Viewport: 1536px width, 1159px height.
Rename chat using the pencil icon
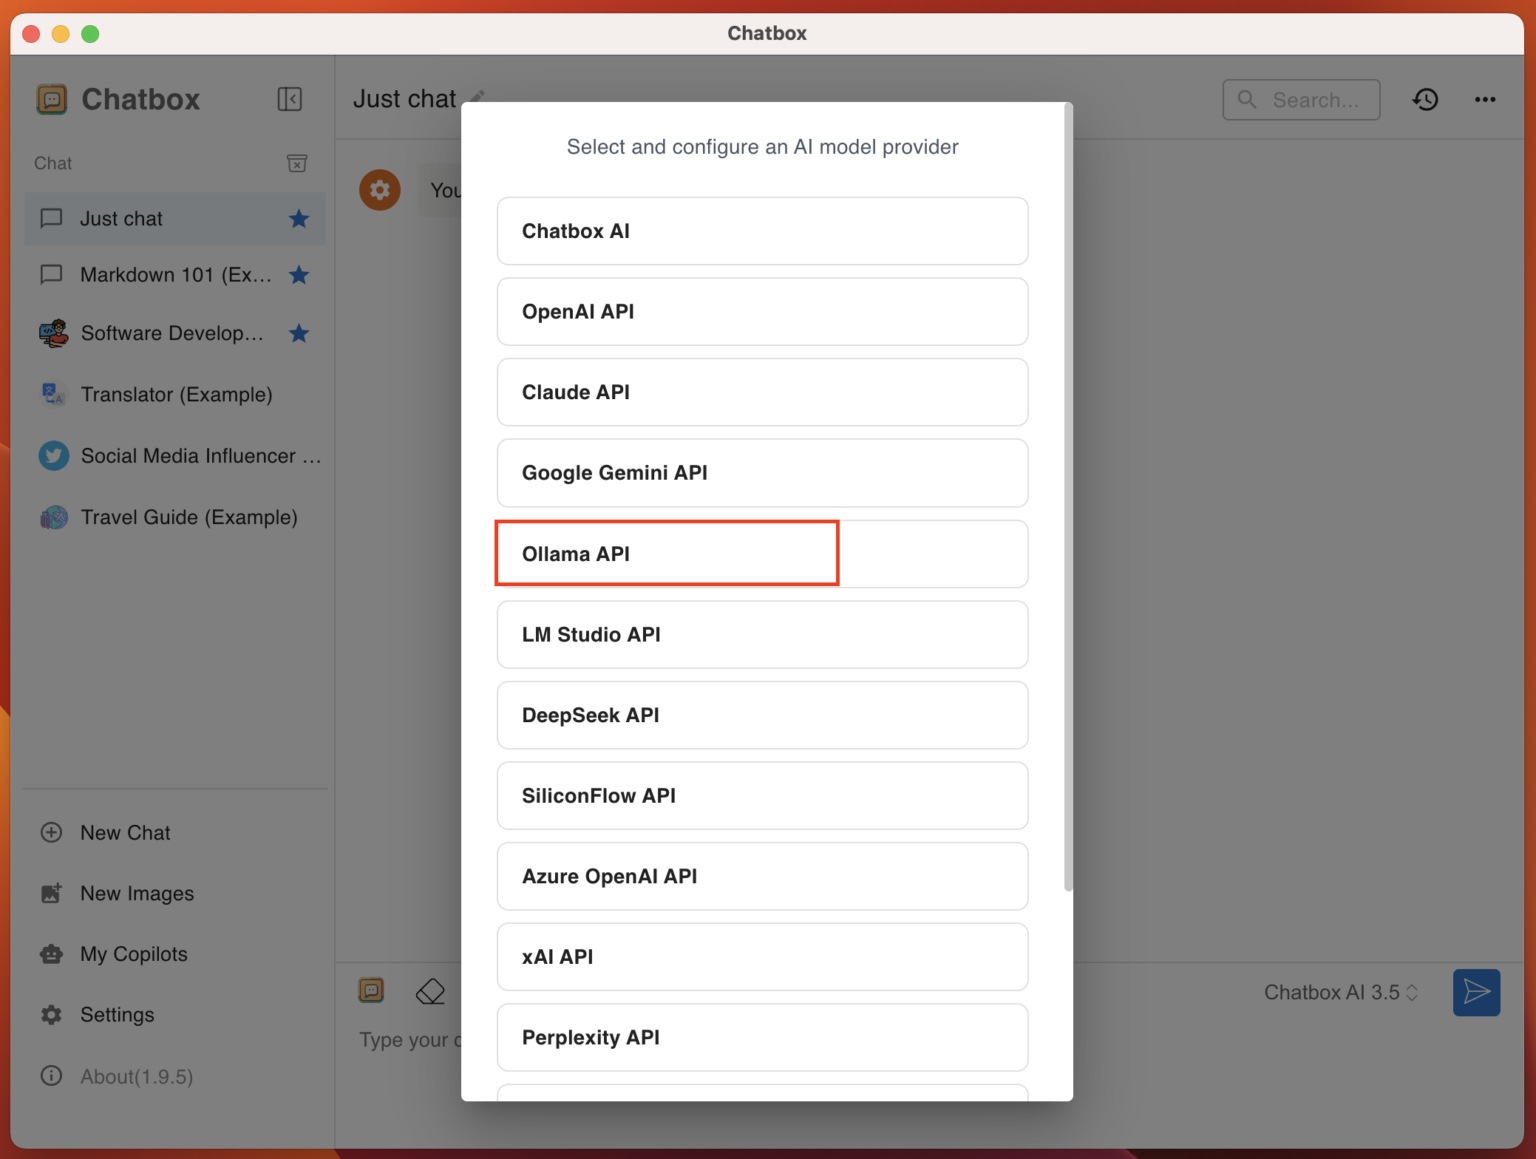[478, 97]
